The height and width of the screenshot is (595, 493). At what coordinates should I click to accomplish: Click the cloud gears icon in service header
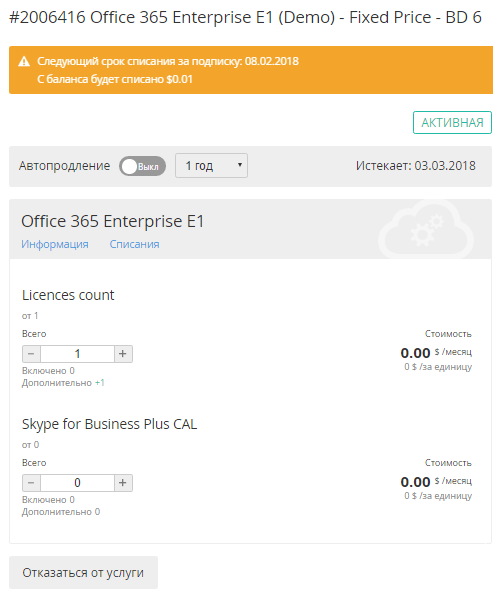426,229
